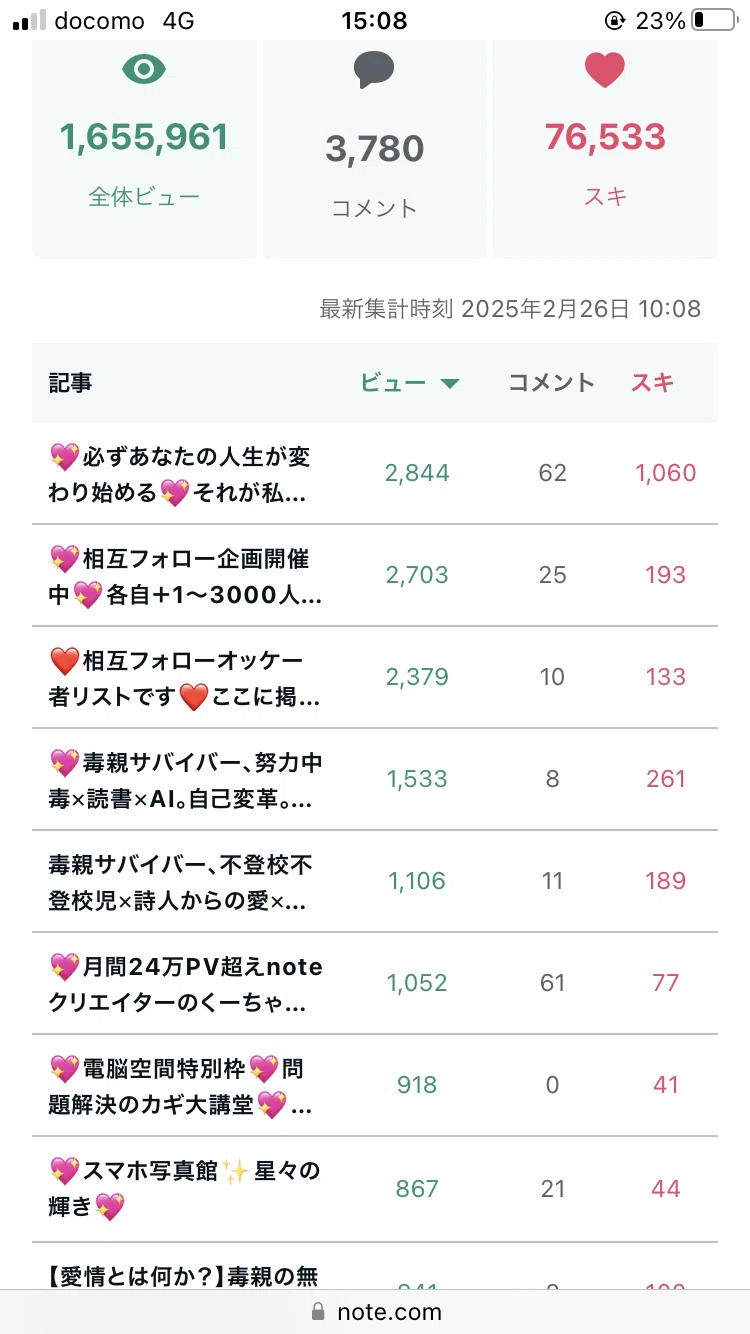
Task: Tap the green eye icon for total views
Action: pos(144,69)
